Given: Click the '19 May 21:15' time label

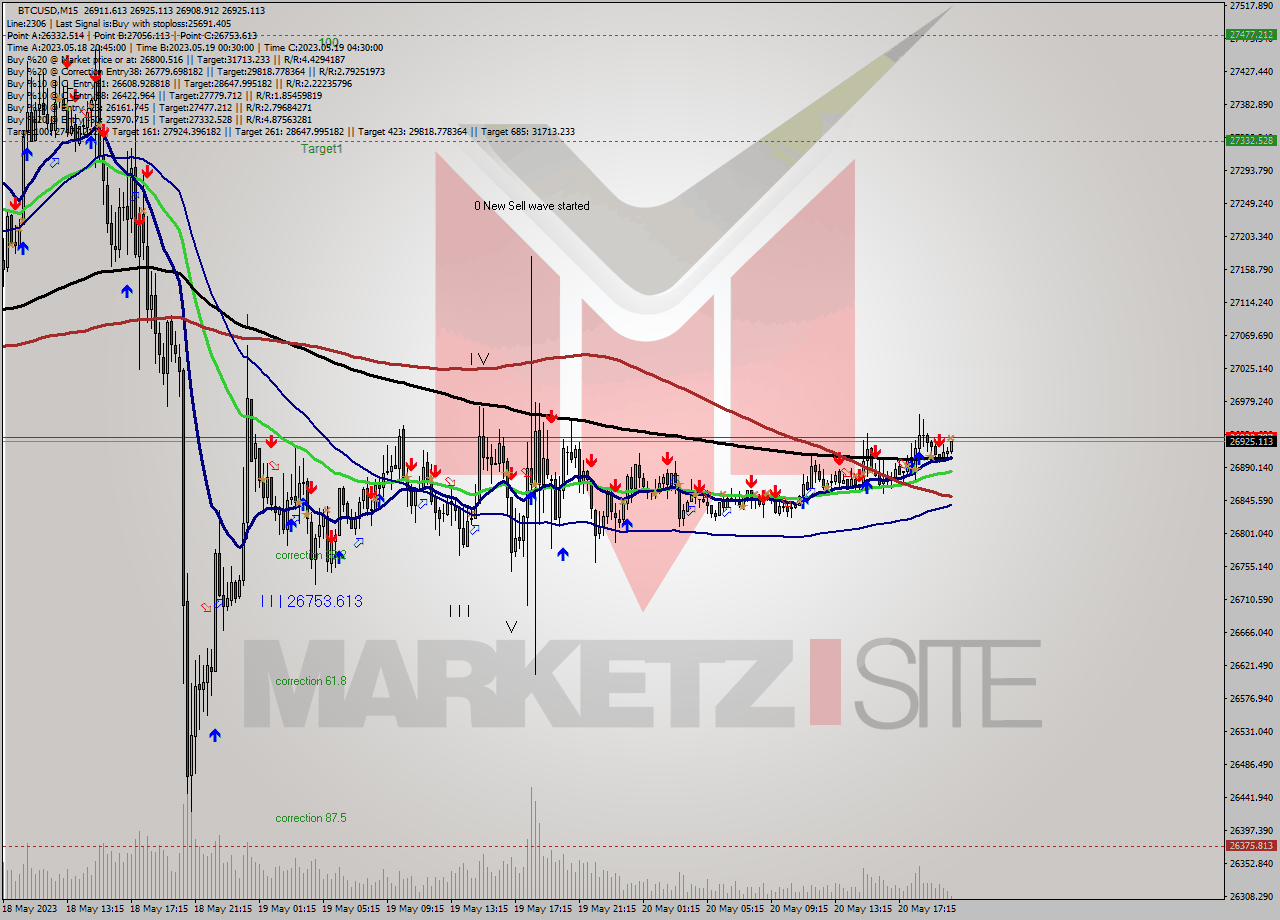Looking at the screenshot, I should 609,910.
